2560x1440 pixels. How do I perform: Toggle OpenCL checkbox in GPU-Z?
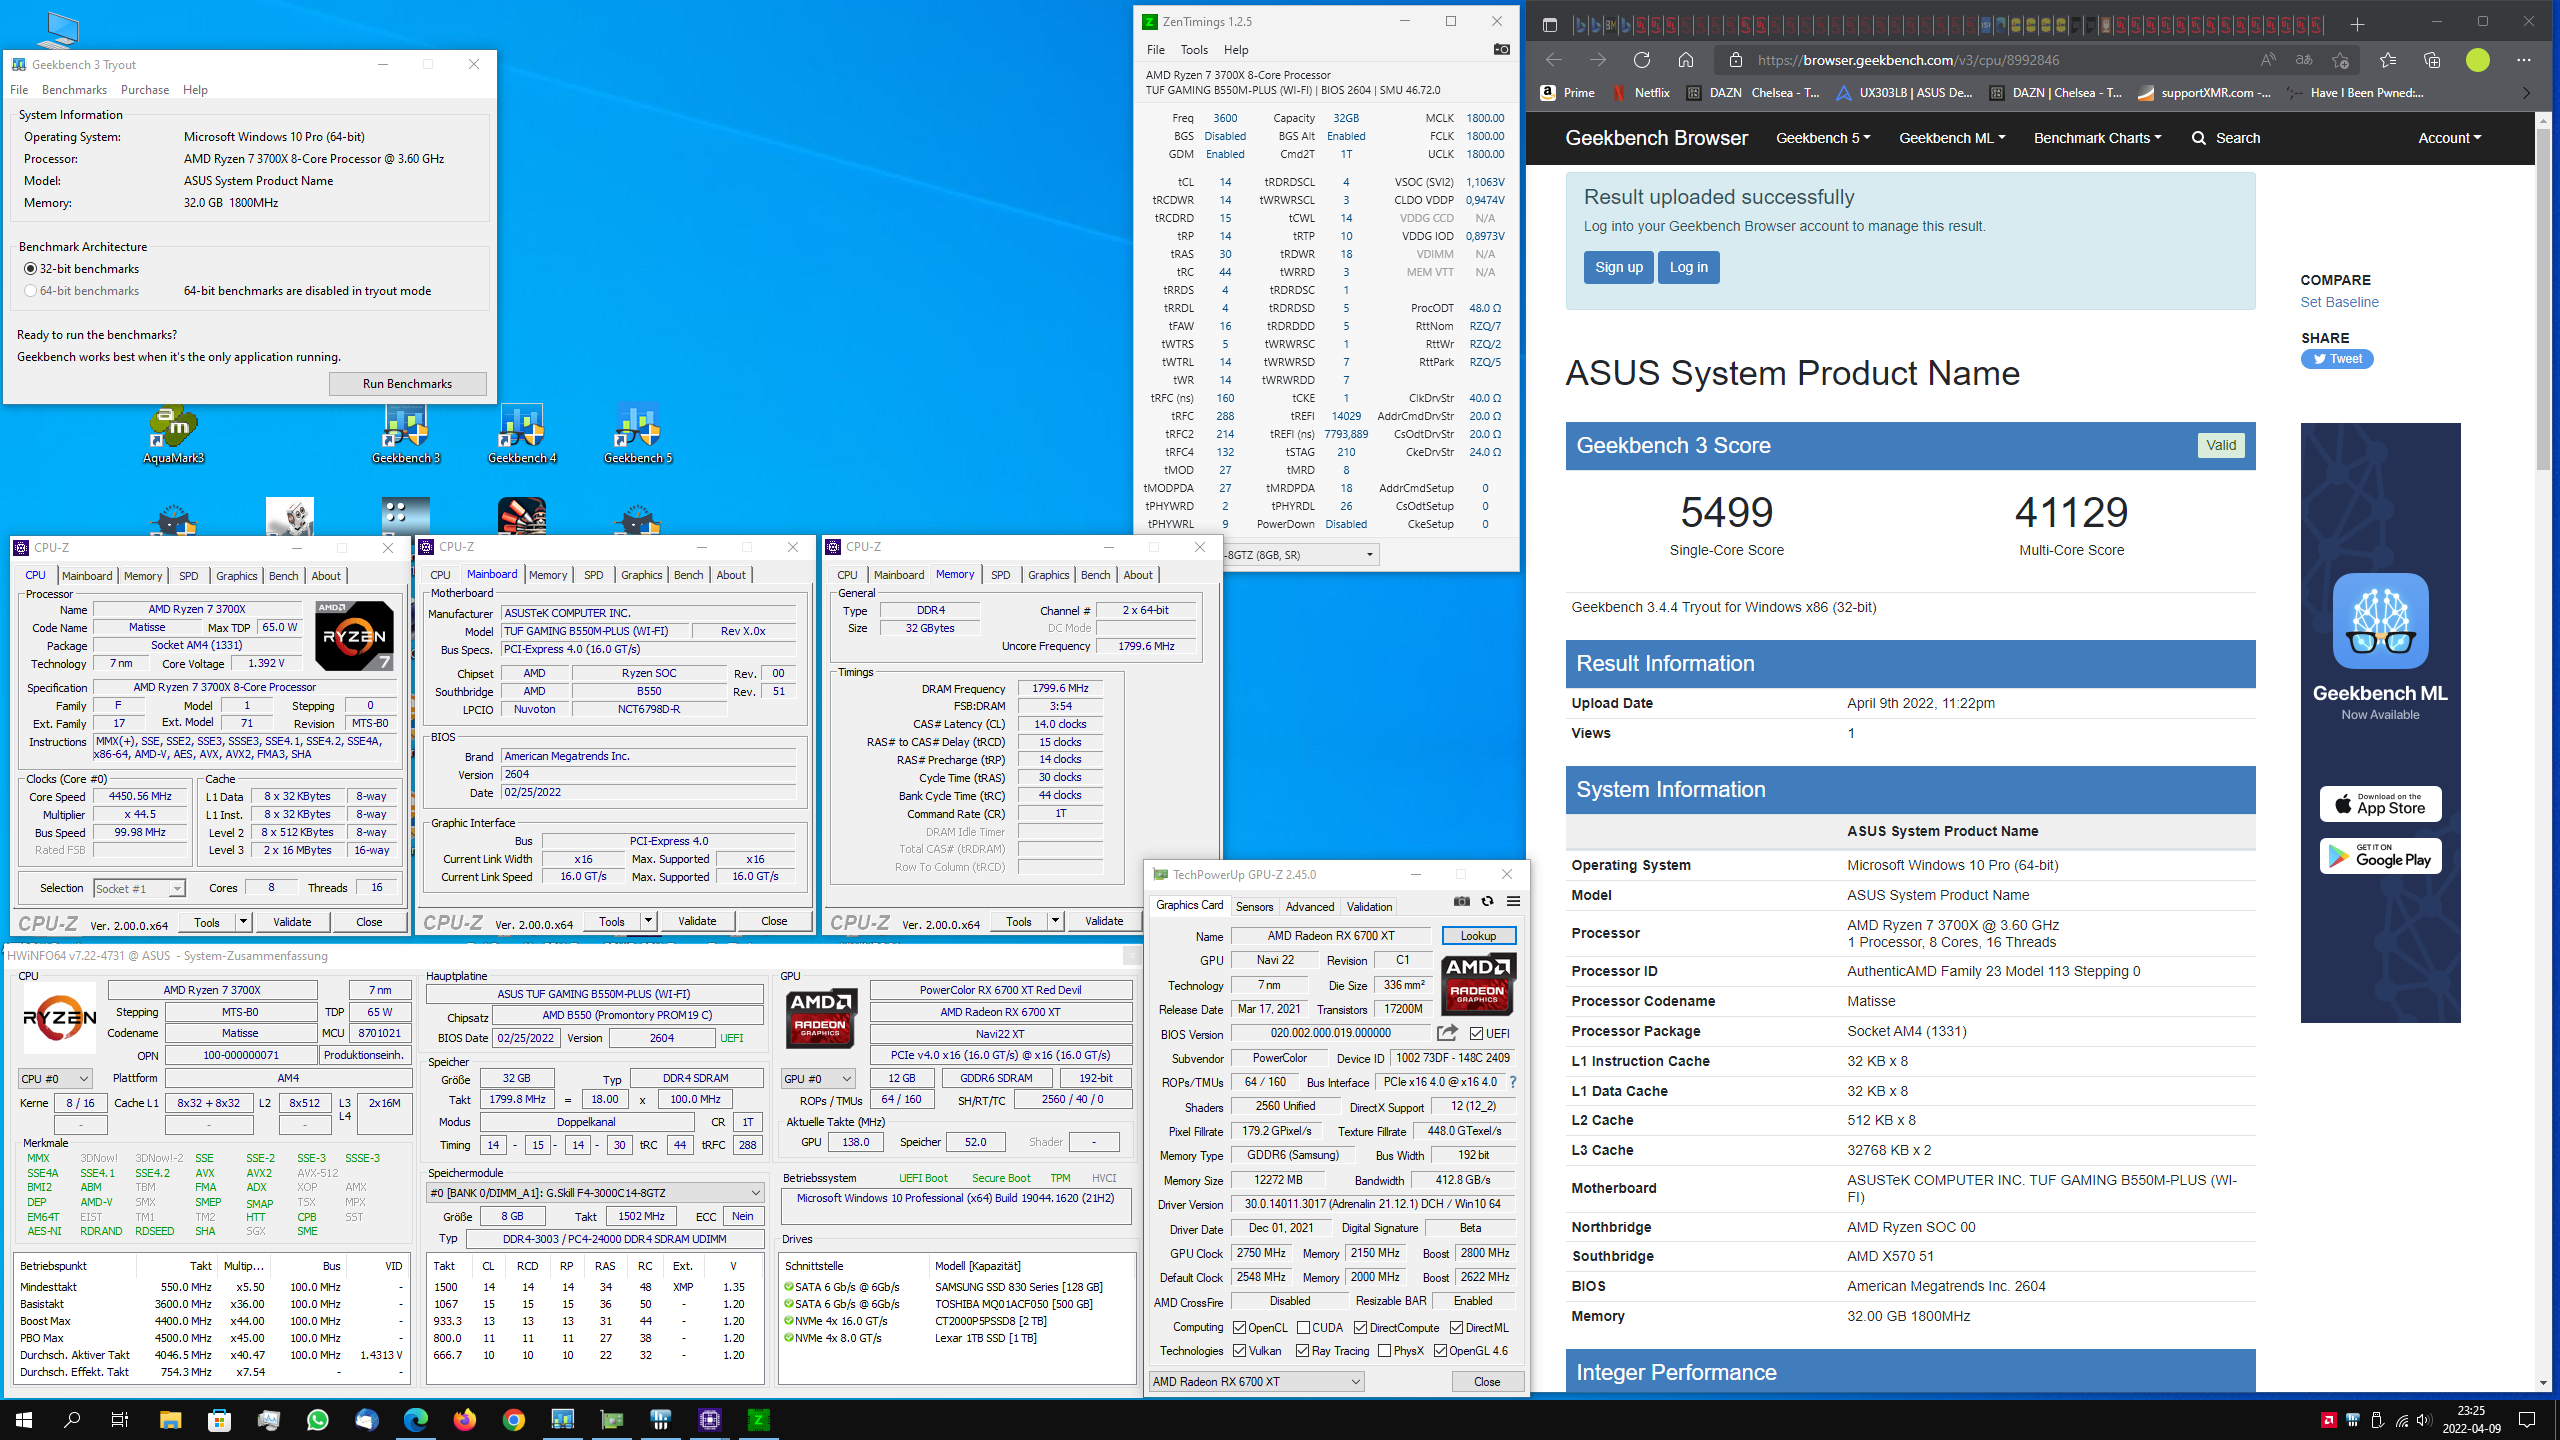(x=1240, y=1328)
